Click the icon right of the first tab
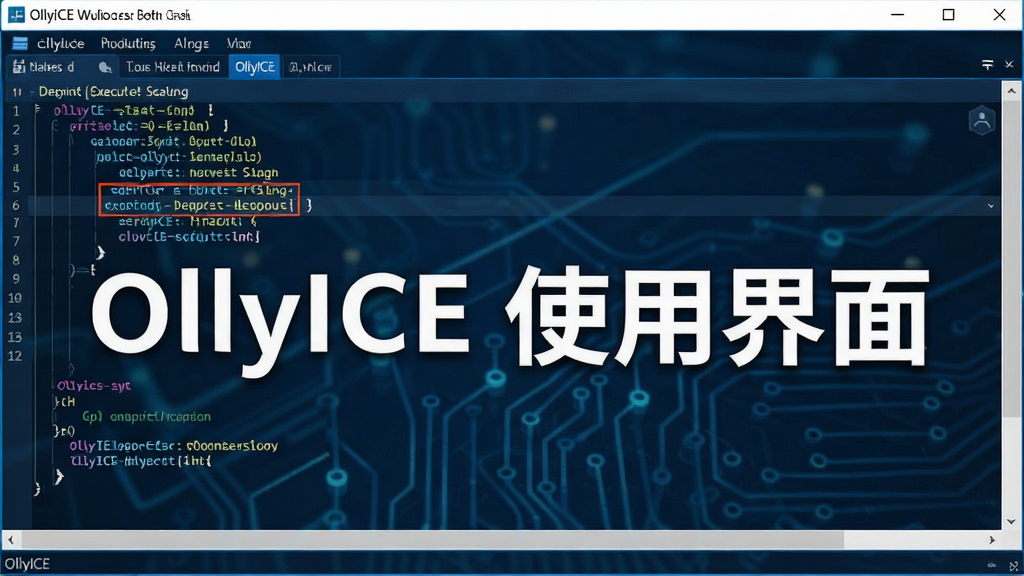 (x=104, y=67)
